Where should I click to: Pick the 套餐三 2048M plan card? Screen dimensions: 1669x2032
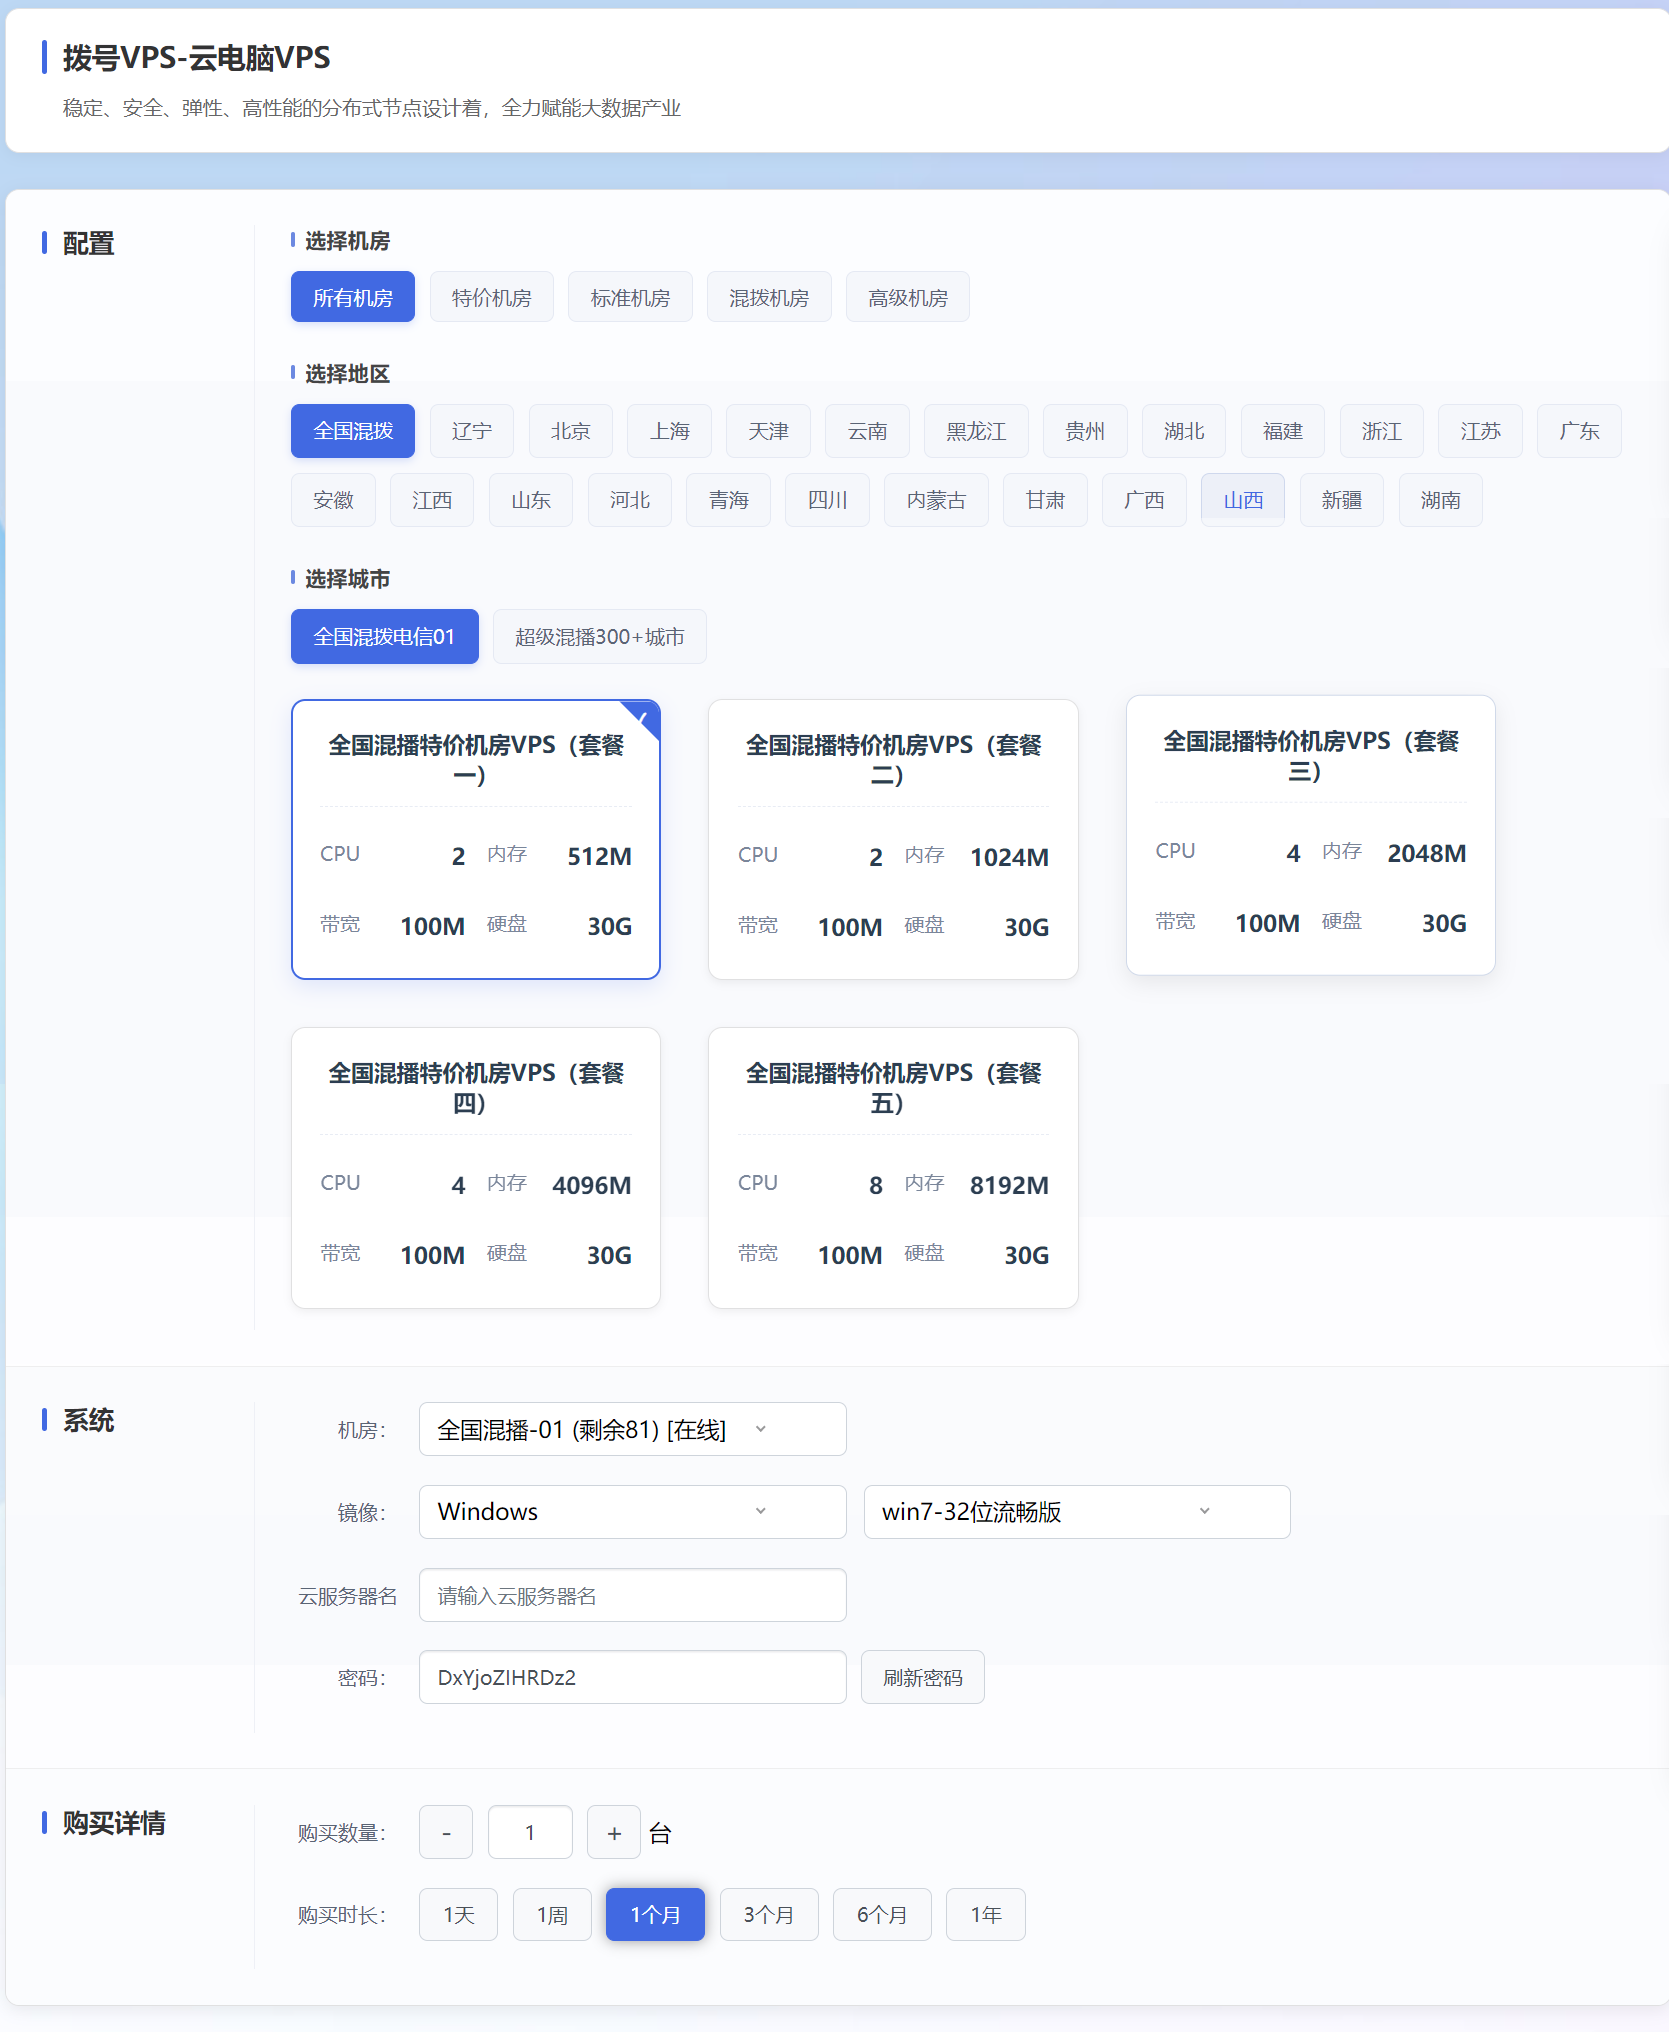click(x=1309, y=835)
